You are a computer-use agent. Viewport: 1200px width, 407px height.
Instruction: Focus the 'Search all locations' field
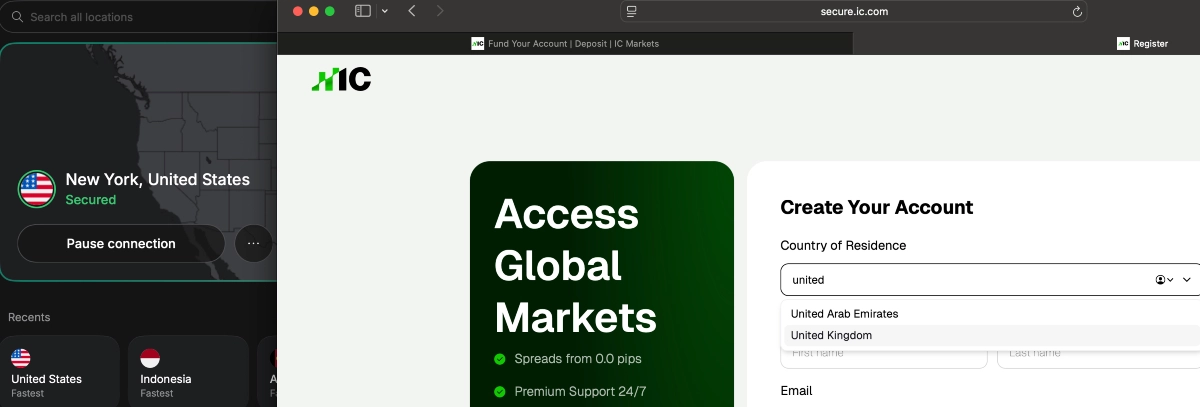138,17
